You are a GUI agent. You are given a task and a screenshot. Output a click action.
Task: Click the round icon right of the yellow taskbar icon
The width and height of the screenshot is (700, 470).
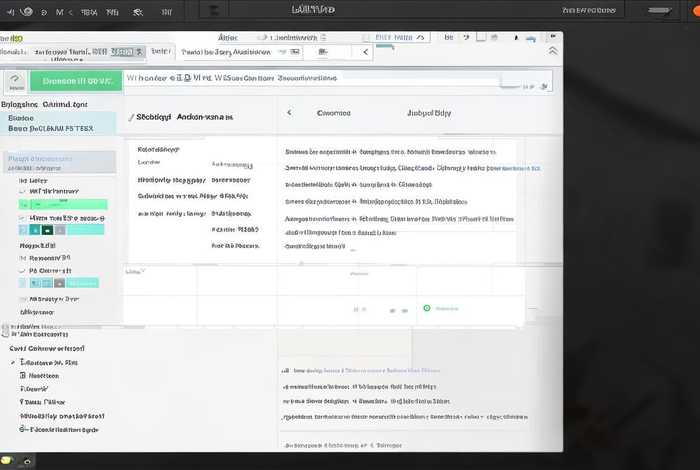[27, 461]
